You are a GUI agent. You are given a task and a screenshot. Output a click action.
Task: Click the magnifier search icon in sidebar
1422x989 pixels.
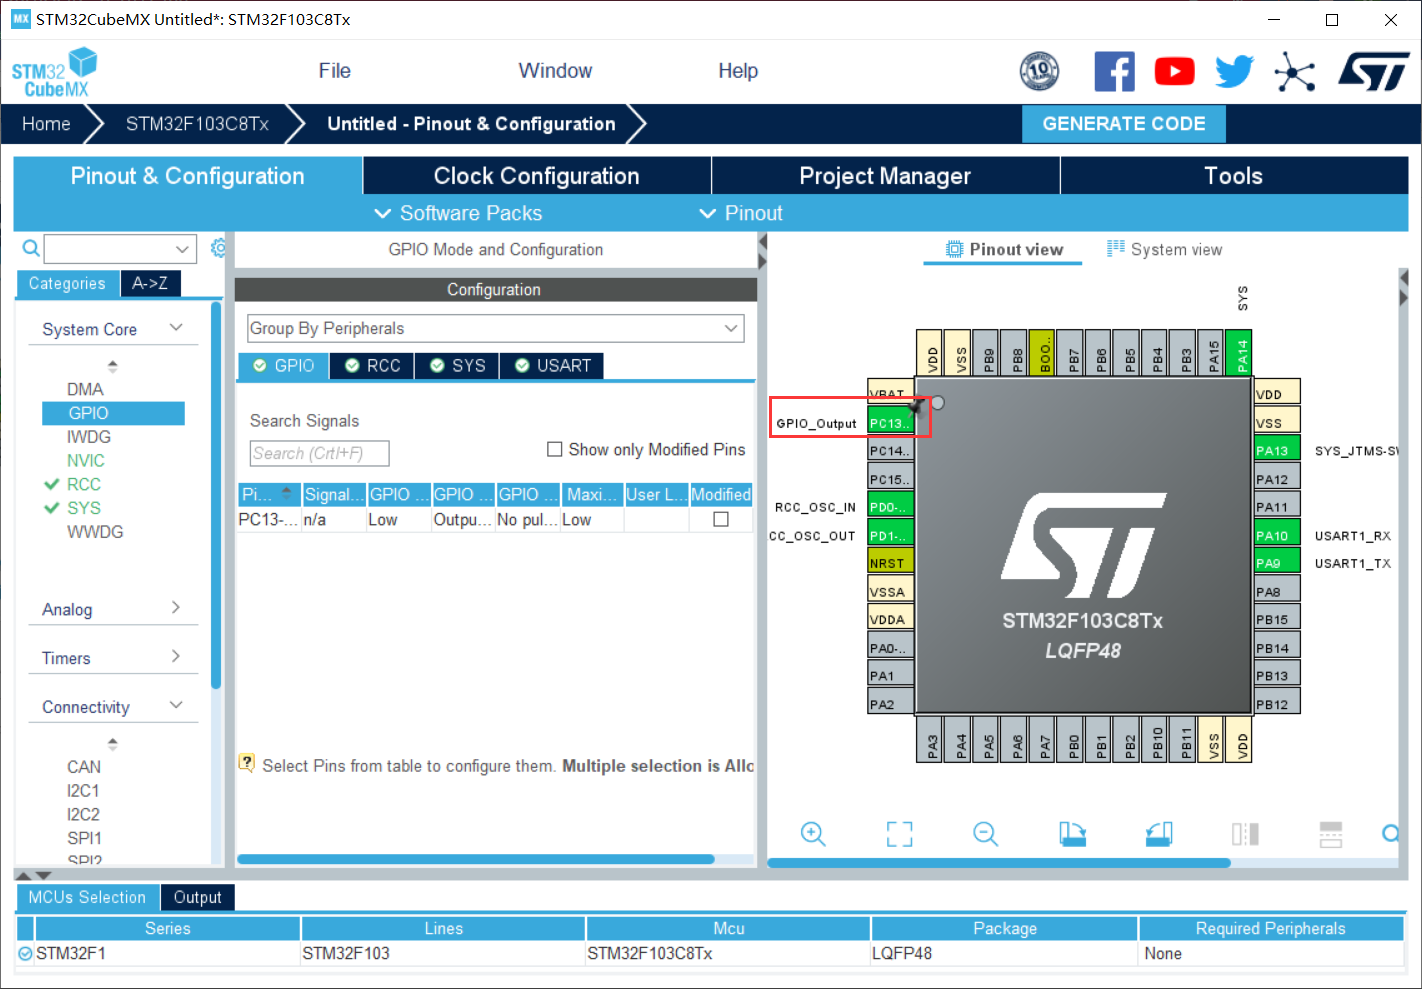coord(31,248)
